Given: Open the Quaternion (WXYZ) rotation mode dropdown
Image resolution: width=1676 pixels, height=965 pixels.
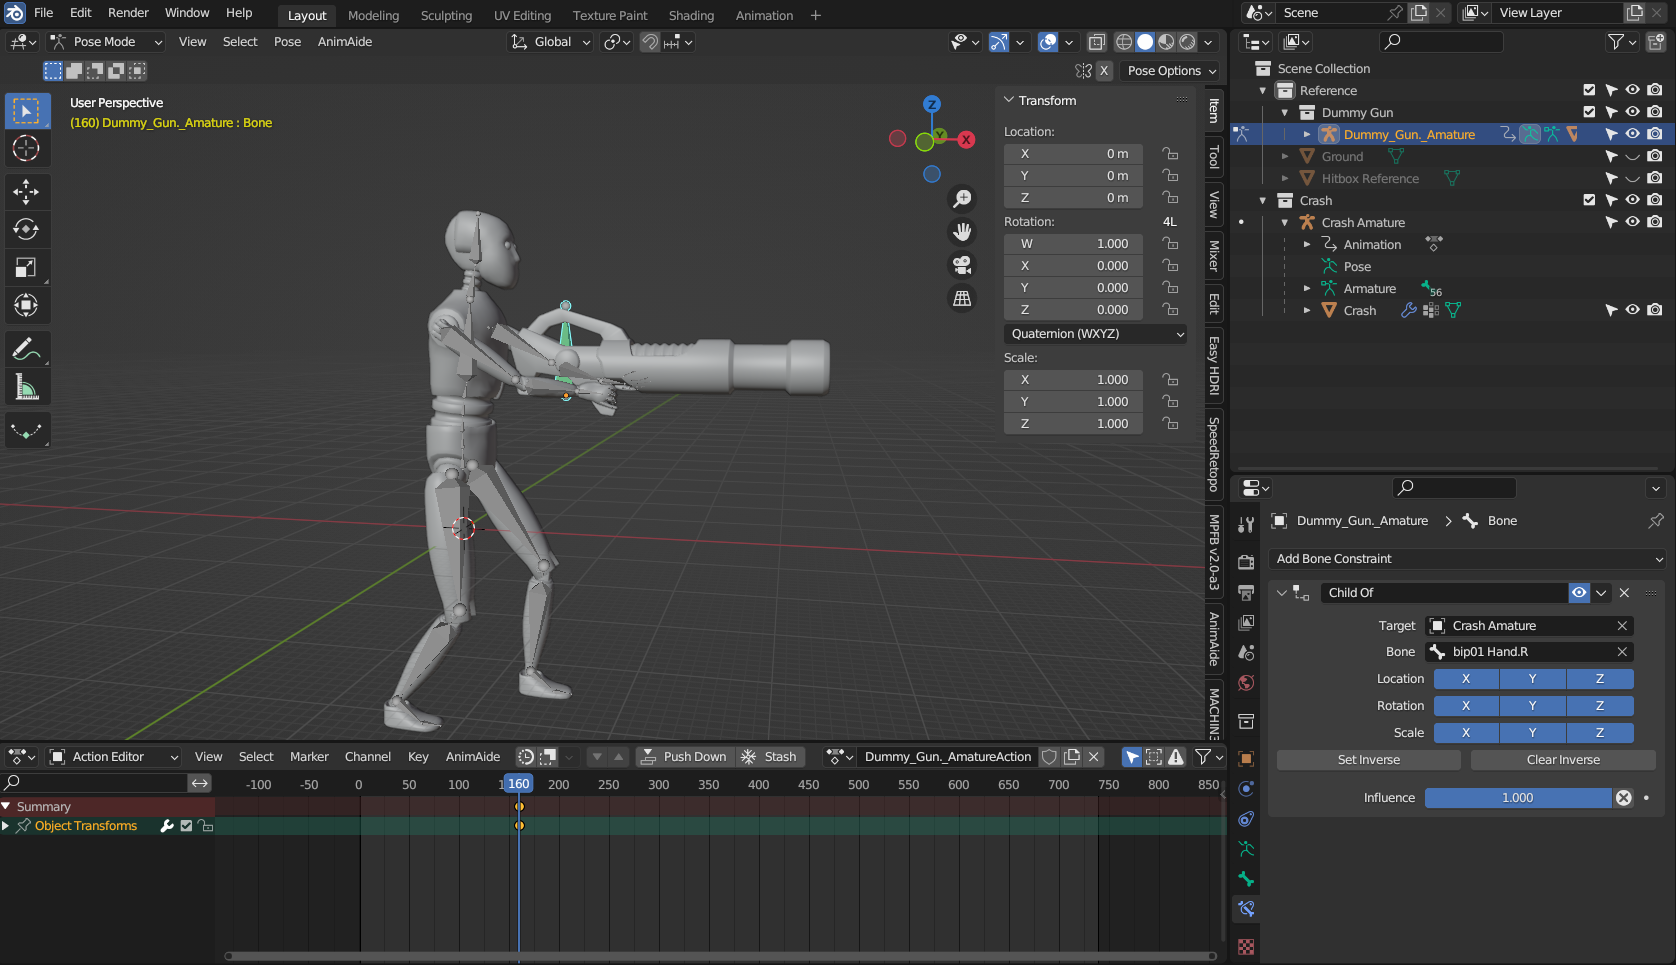Looking at the screenshot, I should point(1095,334).
